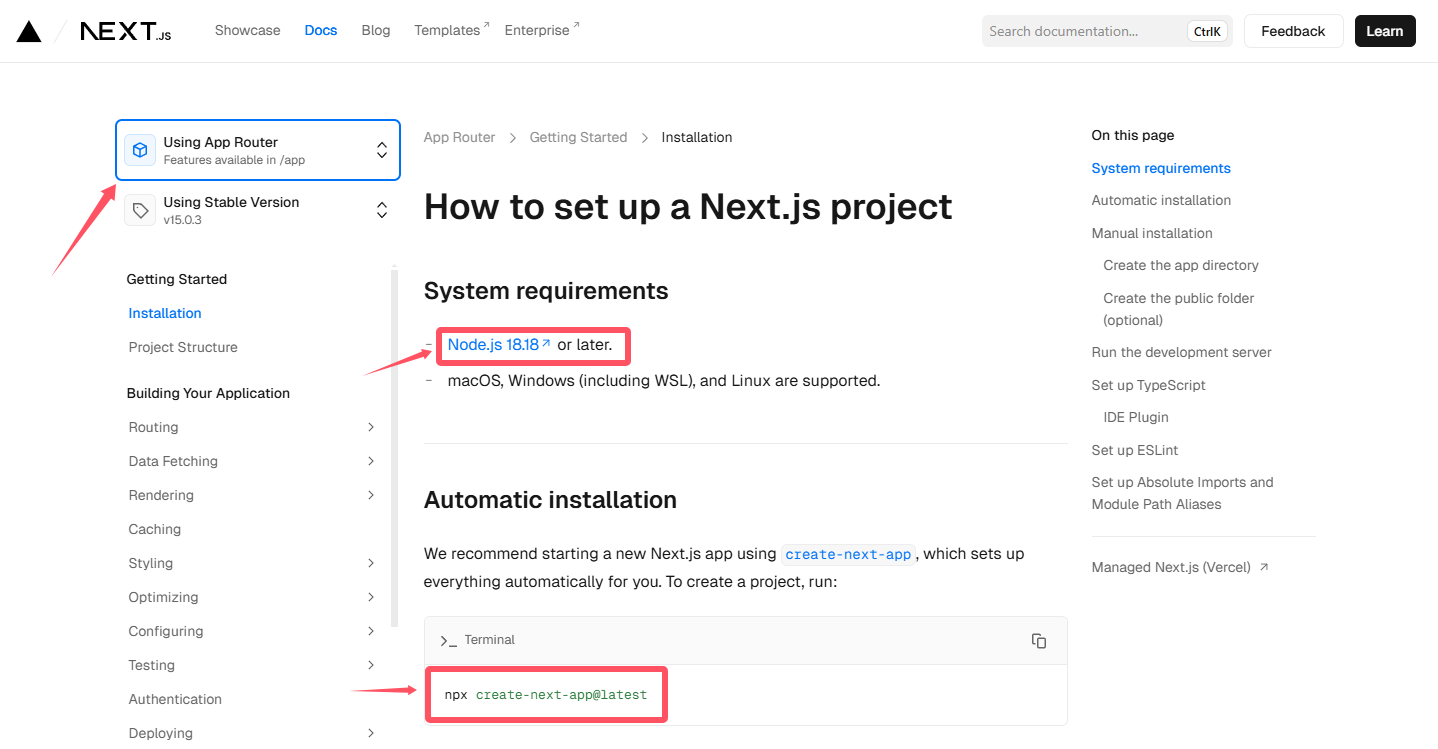The width and height of the screenshot is (1438, 749).
Task: Jump to Create the app directory
Action: [1181, 265]
